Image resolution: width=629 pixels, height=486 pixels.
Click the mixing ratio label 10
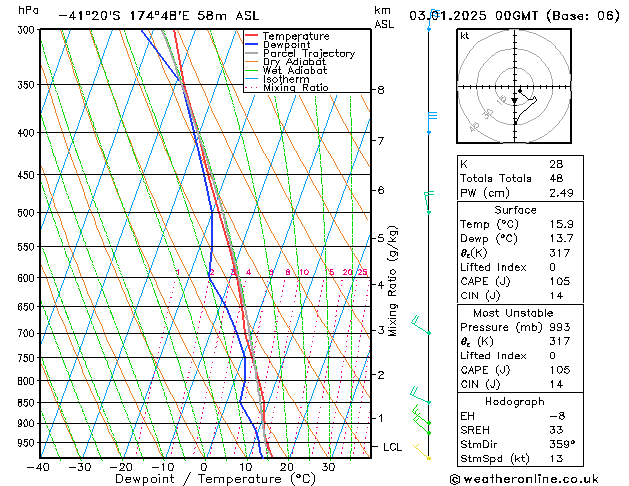(304, 272)
